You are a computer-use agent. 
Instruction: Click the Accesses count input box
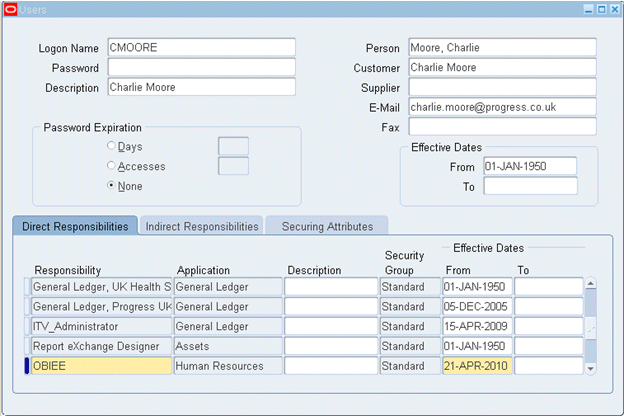(x=233, y=166)
